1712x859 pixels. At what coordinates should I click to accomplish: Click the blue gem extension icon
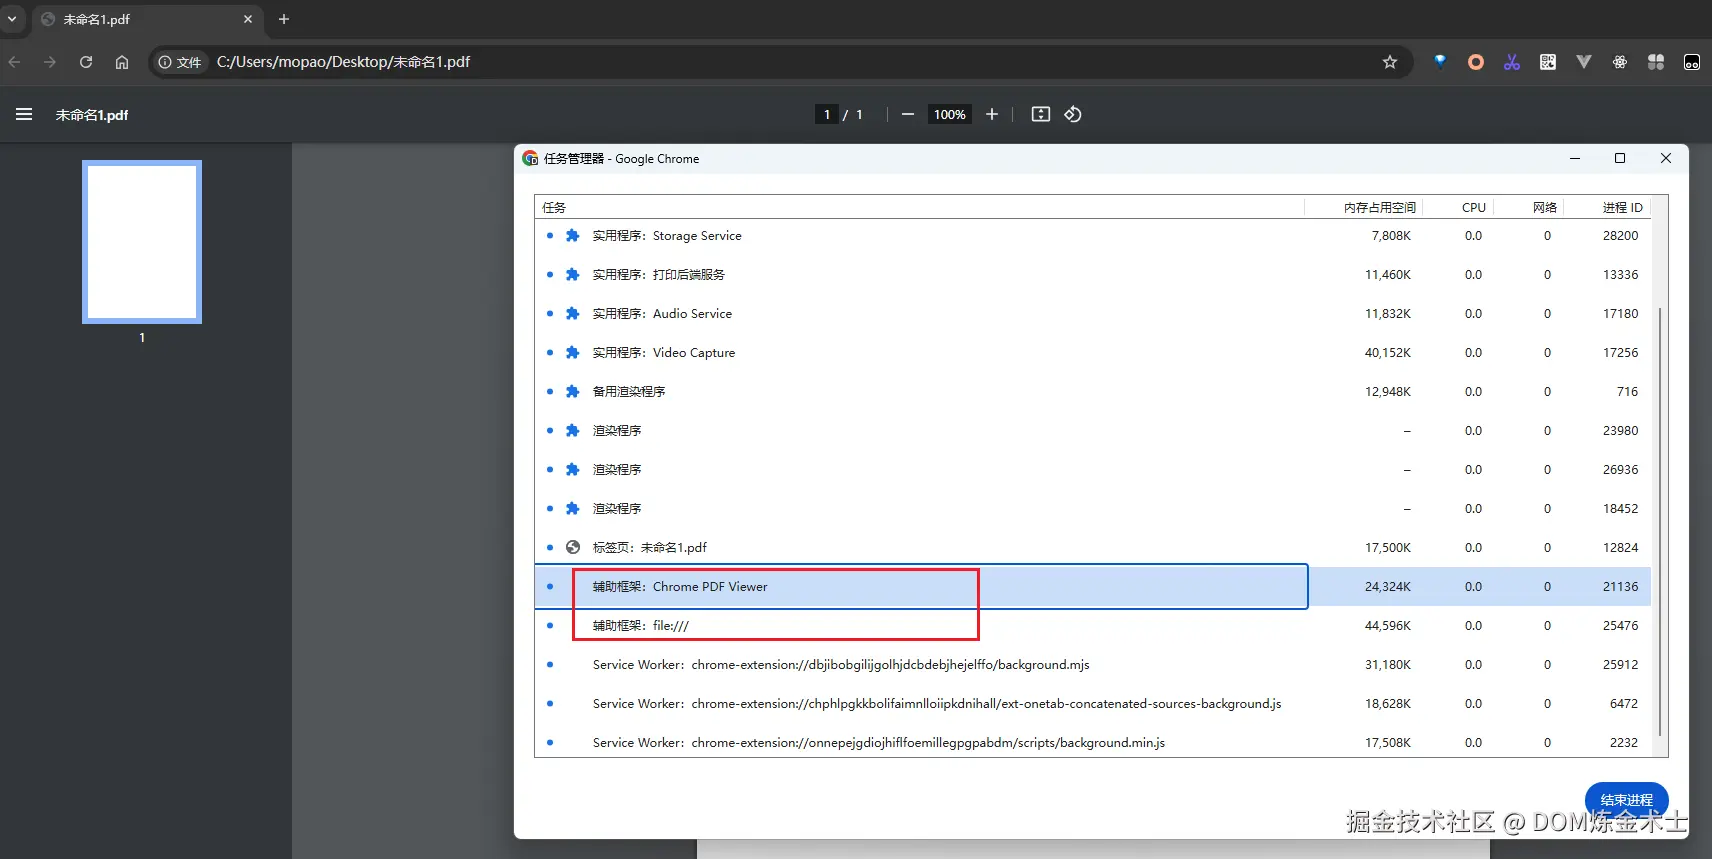(1440, 62)
